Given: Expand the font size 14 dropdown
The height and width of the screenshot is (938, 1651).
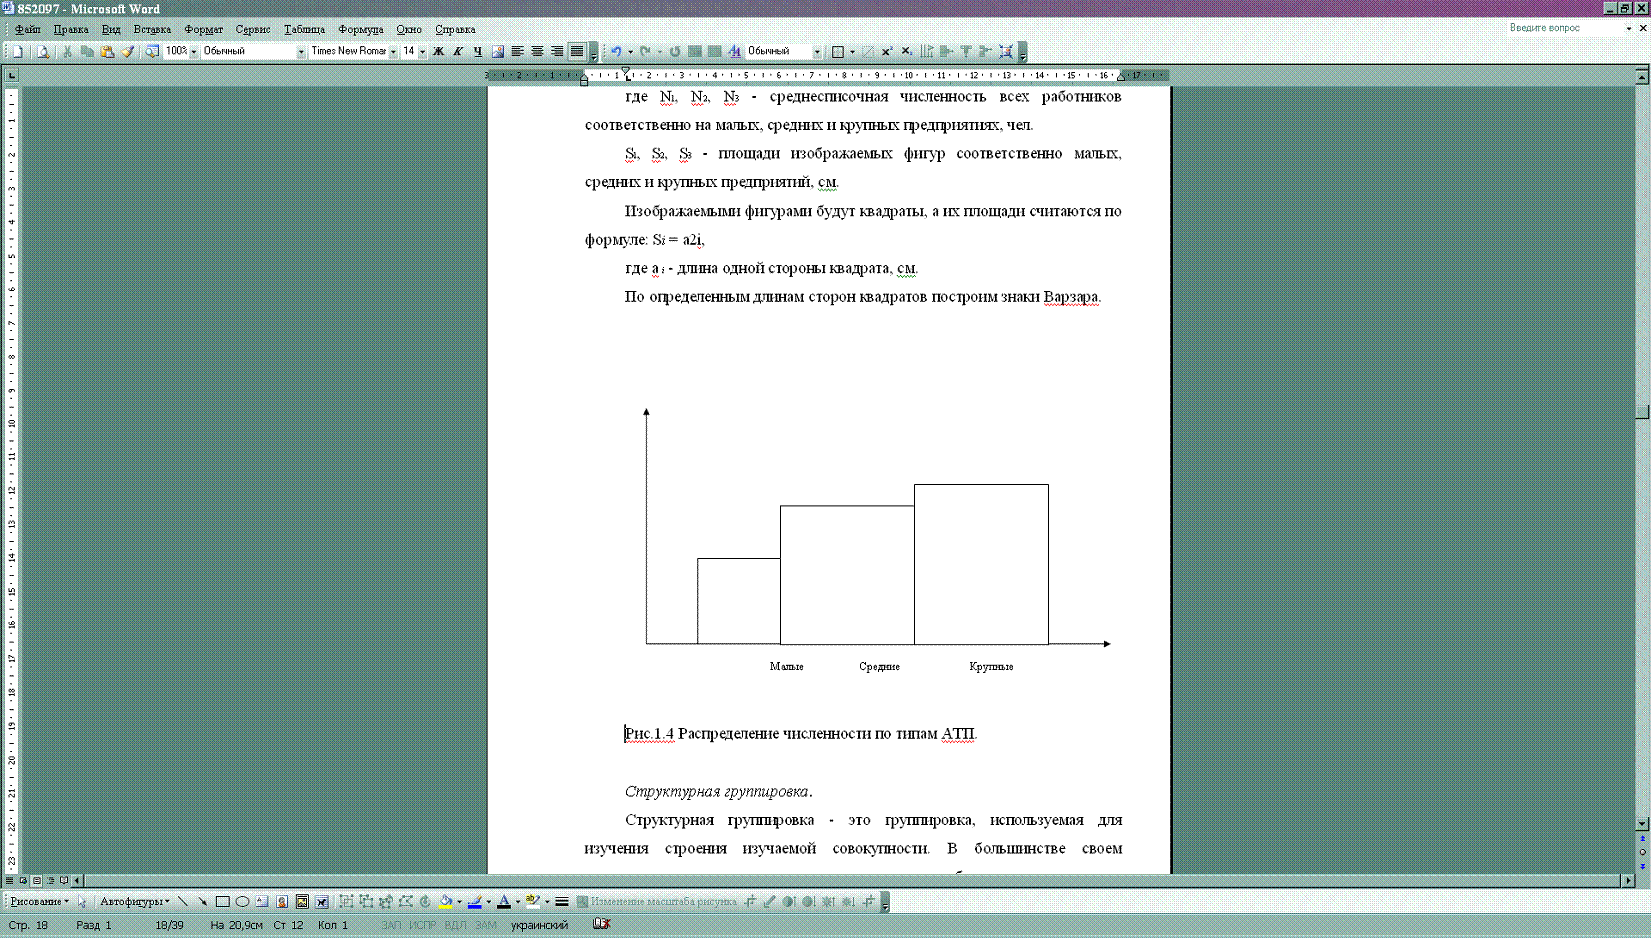Looking at the screenshot, I should [x=422, y=51].
